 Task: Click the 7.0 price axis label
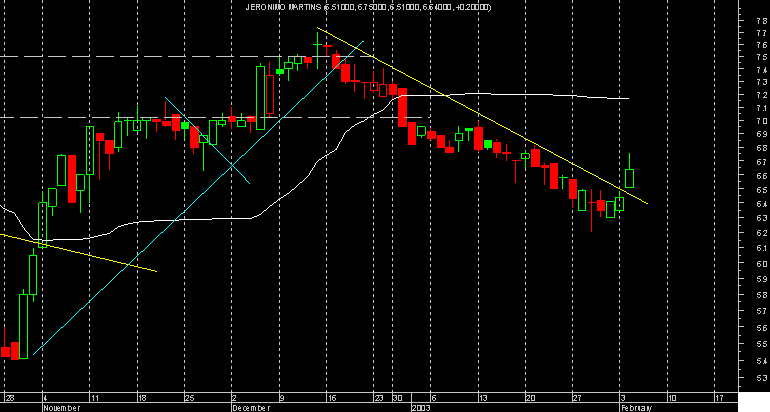(761, 121)
